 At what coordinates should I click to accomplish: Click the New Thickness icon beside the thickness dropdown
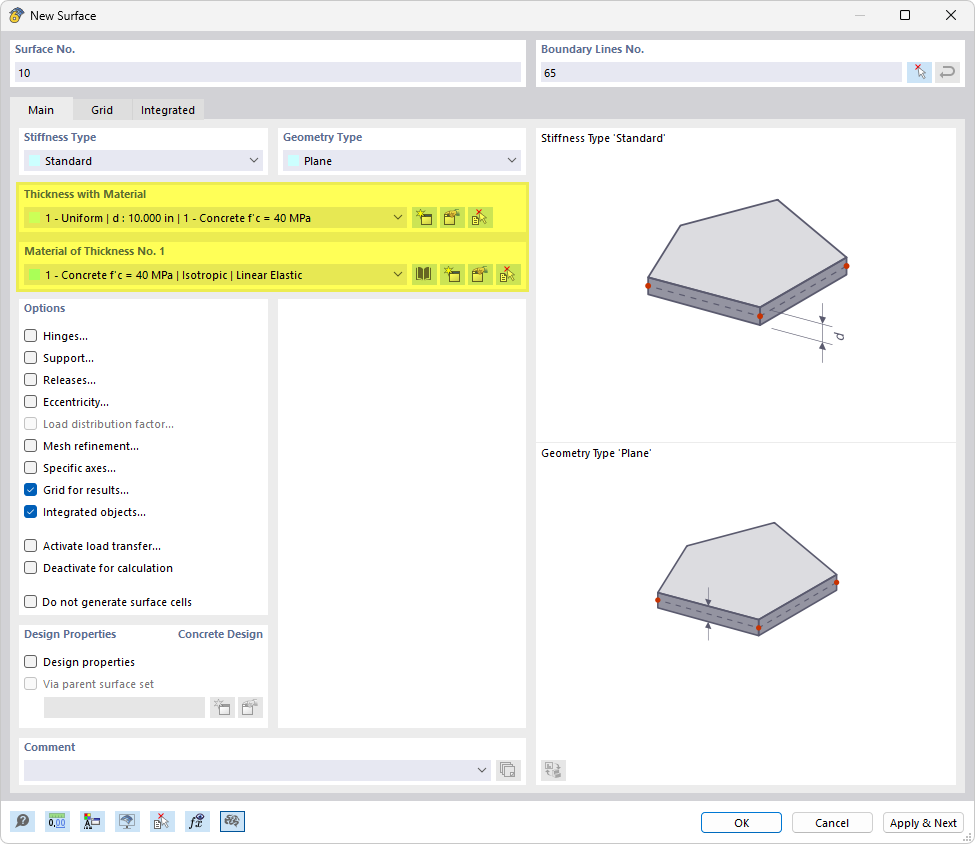(x=424, y=218)
